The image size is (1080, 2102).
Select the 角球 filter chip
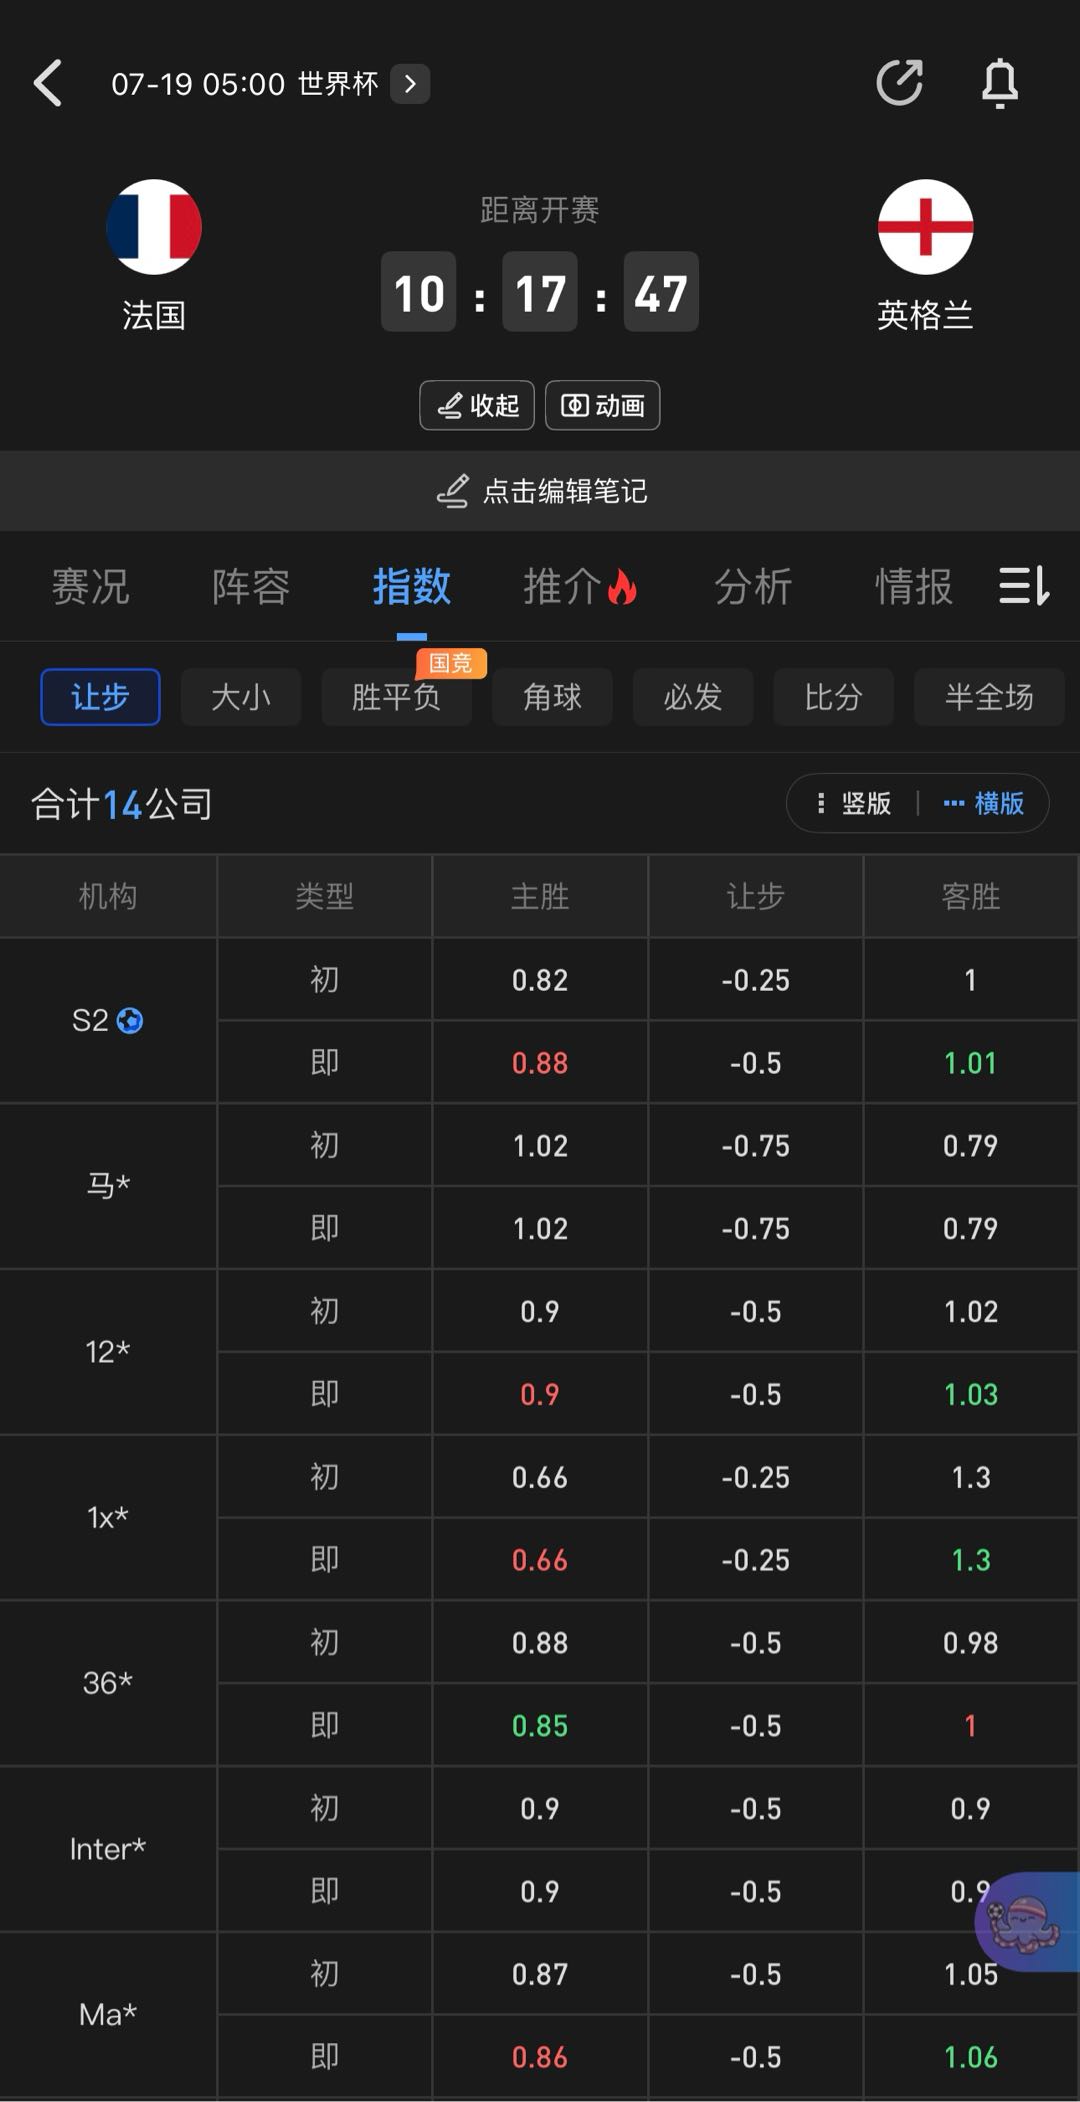point(552,697)
